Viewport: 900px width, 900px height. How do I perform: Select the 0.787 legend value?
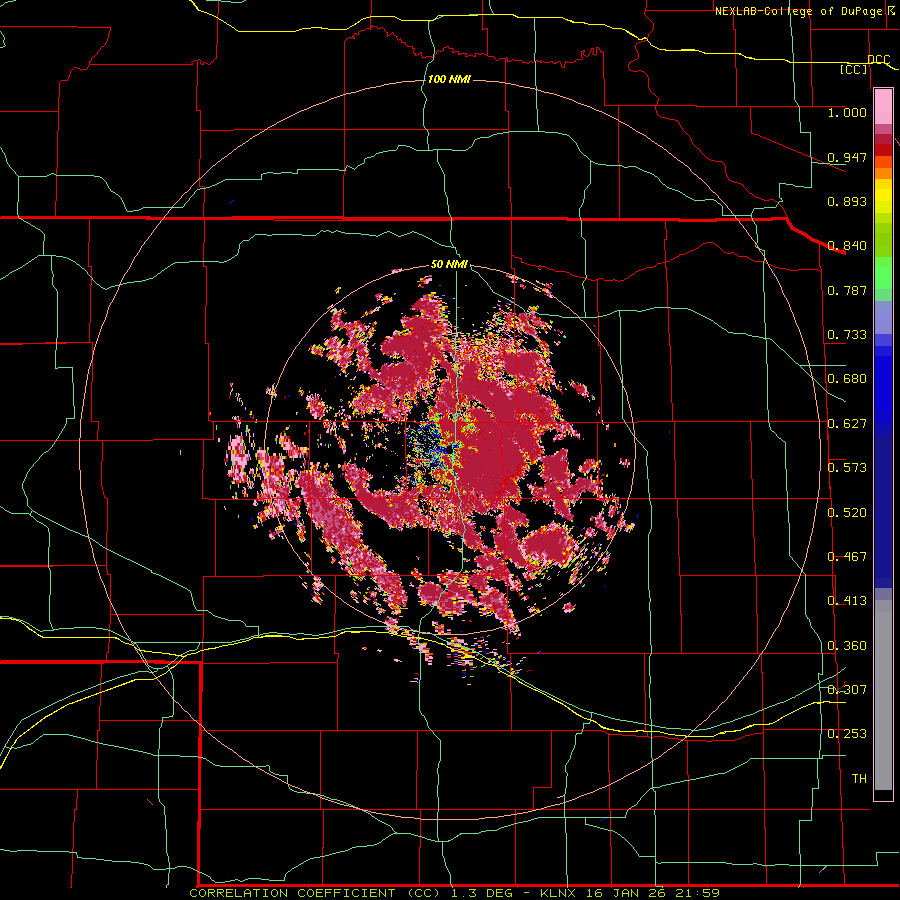pos(847,290)
